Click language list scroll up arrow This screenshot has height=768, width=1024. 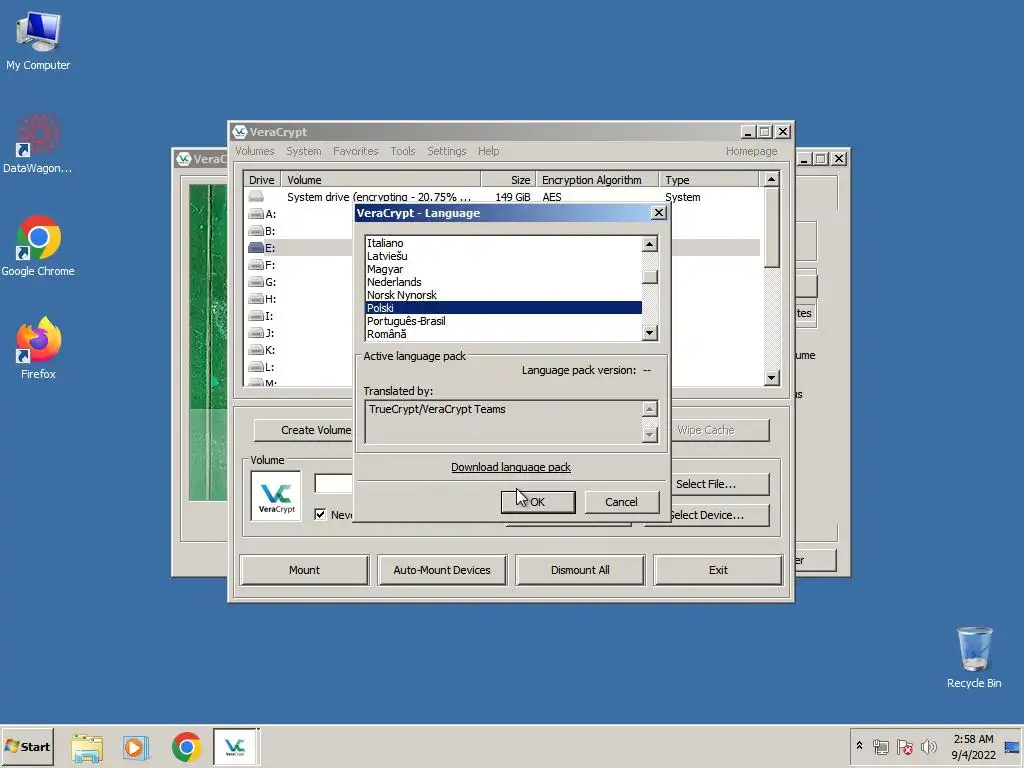(649, 244)
